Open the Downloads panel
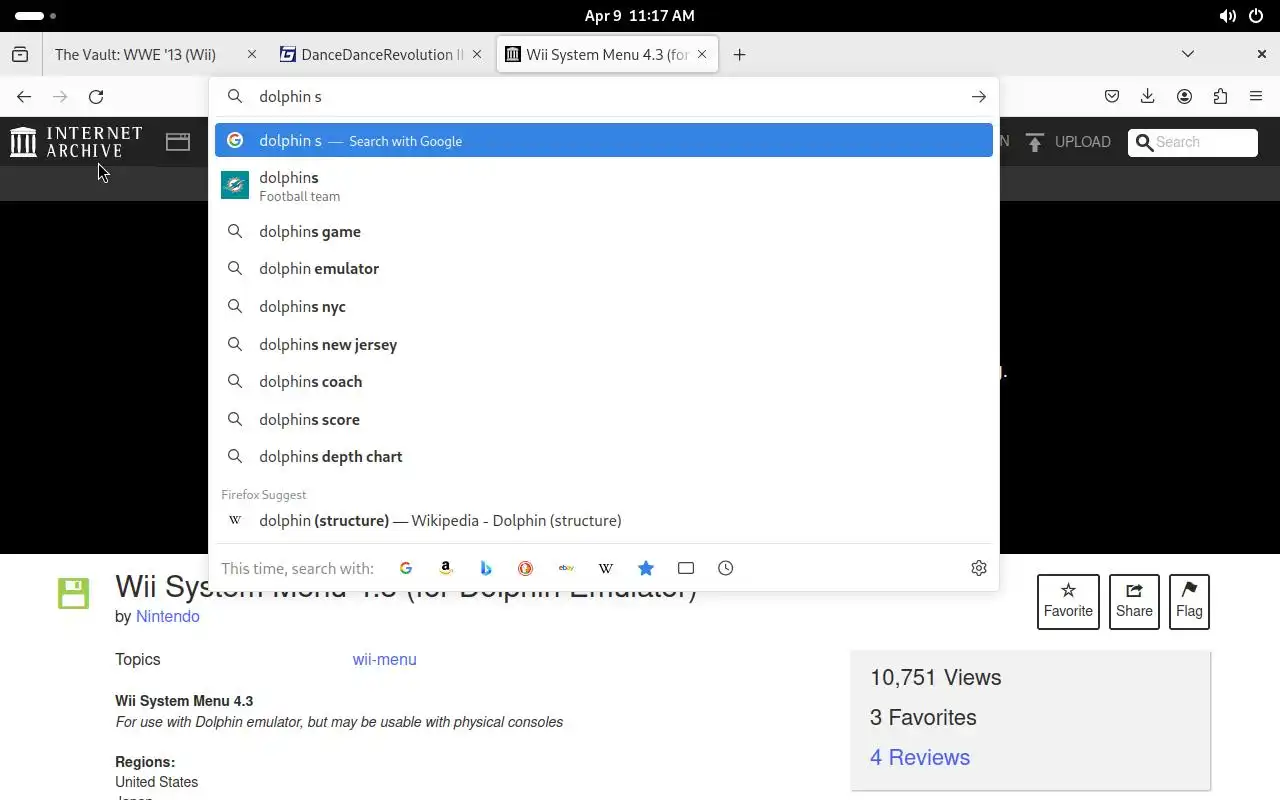The image size is (1280, 800). click(1148, 97)
